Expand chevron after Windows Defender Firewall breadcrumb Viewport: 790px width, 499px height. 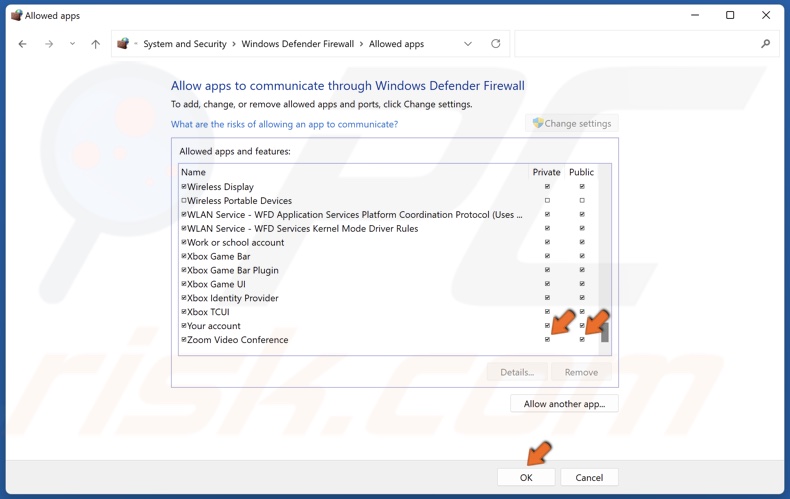point(361,44)
